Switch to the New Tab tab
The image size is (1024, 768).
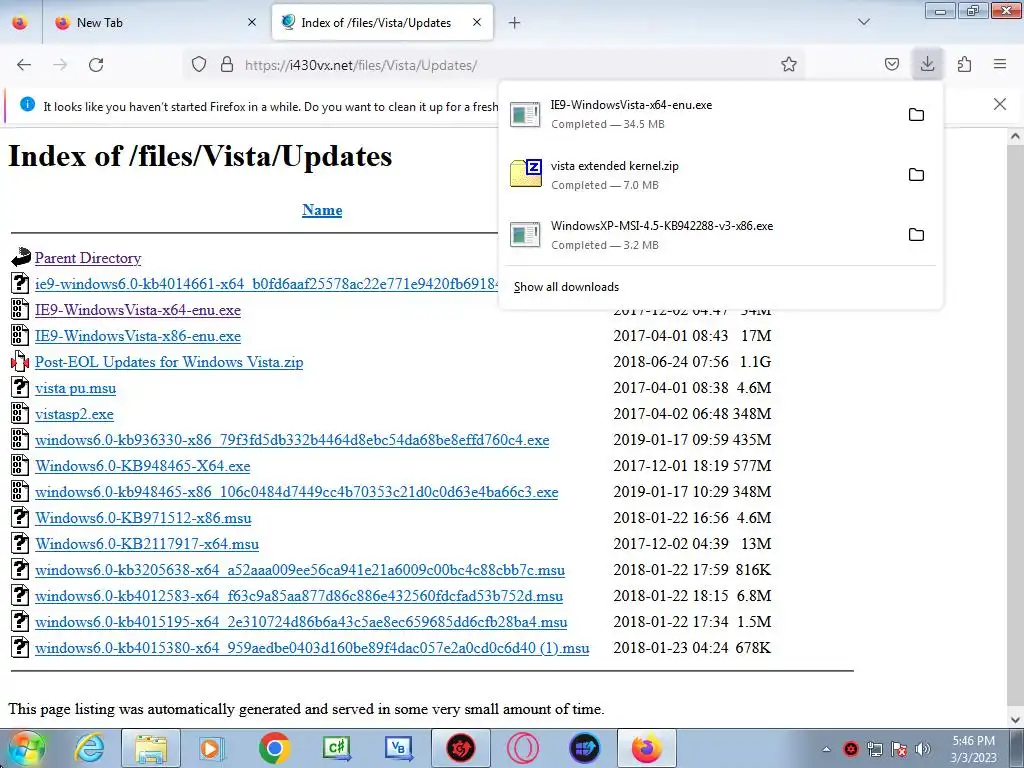pos(155,23)
